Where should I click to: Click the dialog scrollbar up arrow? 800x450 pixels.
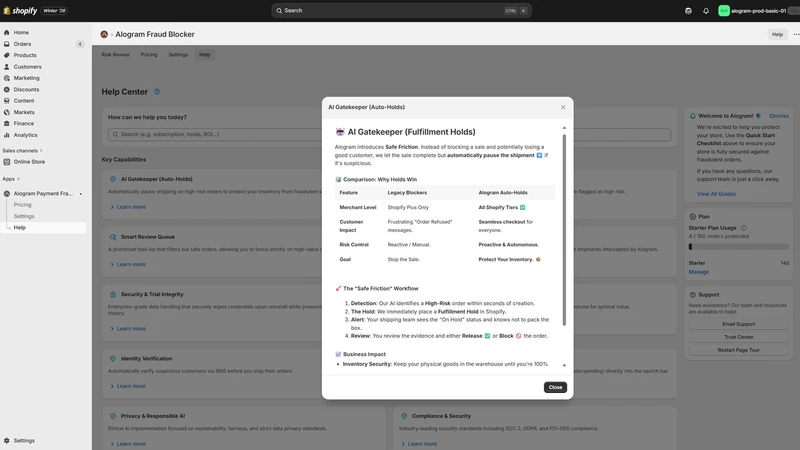pos(564,128)
